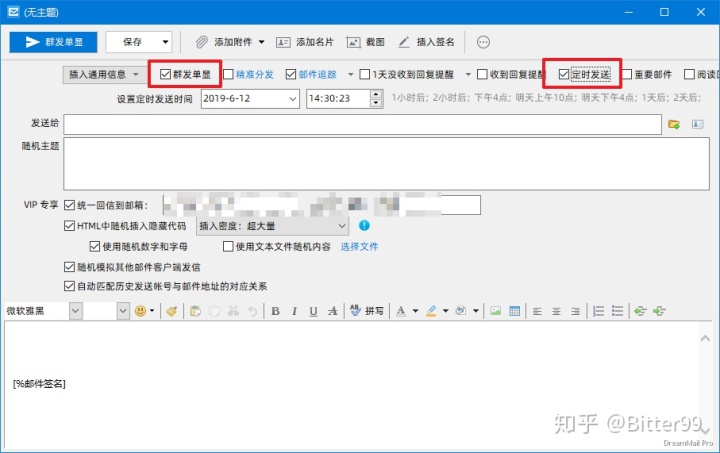Open the font size dropdown

coord(123,311)
